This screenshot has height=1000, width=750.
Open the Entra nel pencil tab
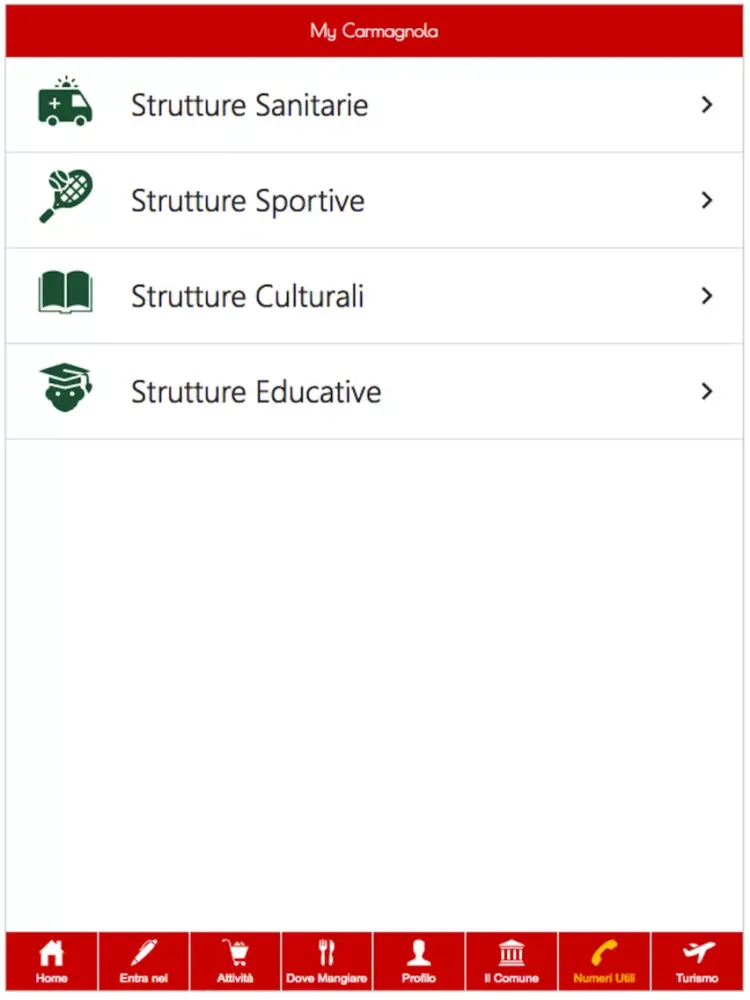tap(143, 962)
